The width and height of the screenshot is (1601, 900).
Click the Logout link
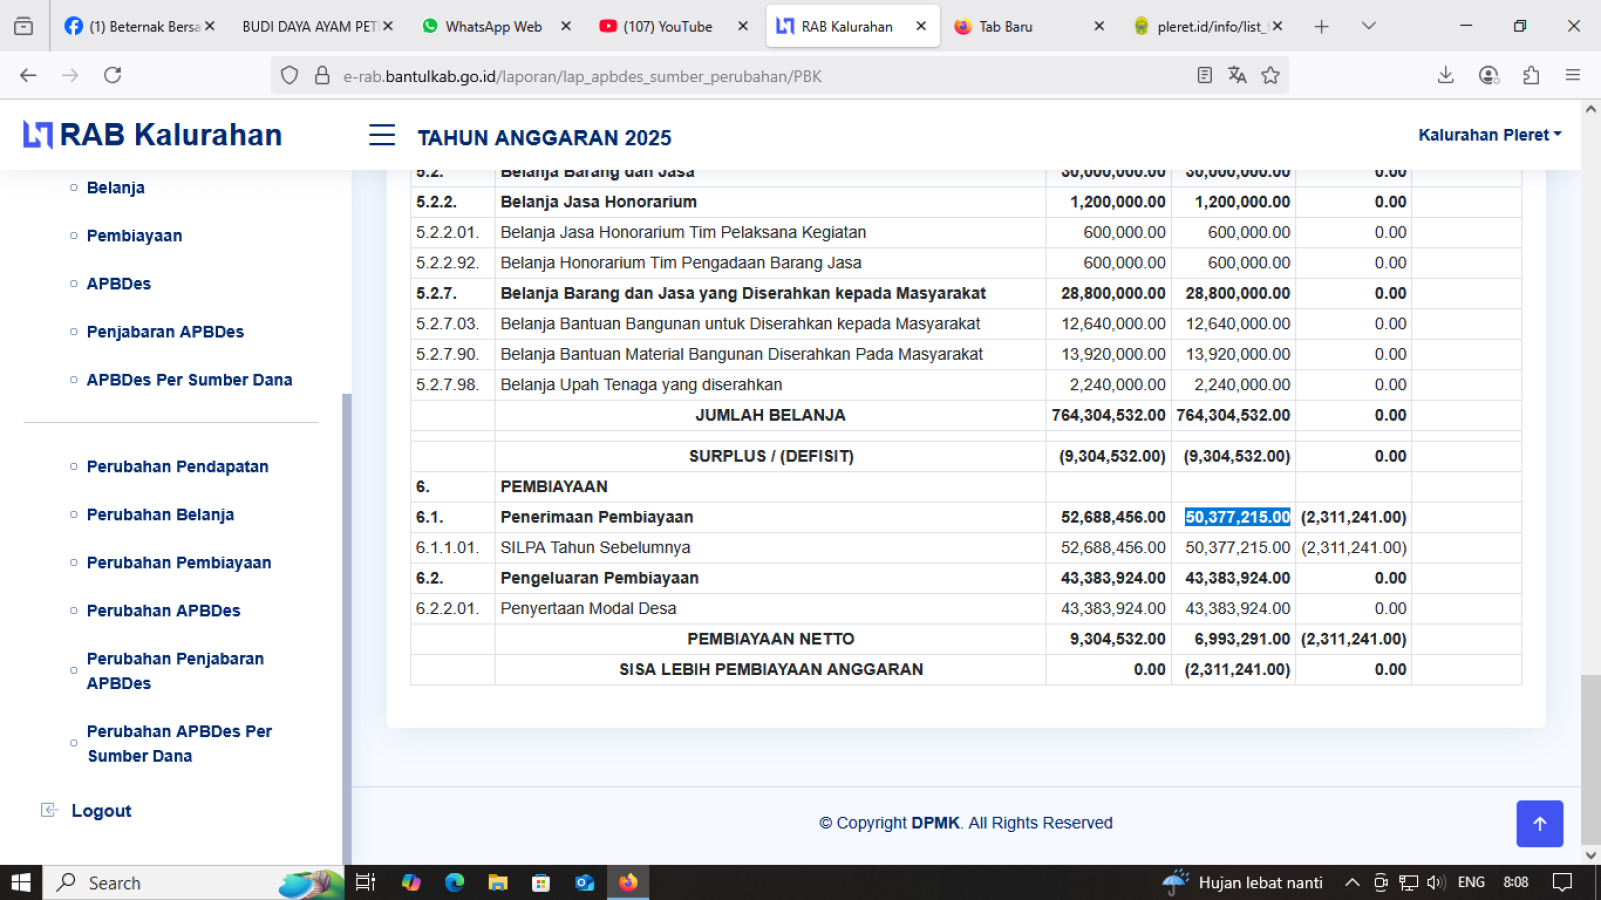pos(101,811)
